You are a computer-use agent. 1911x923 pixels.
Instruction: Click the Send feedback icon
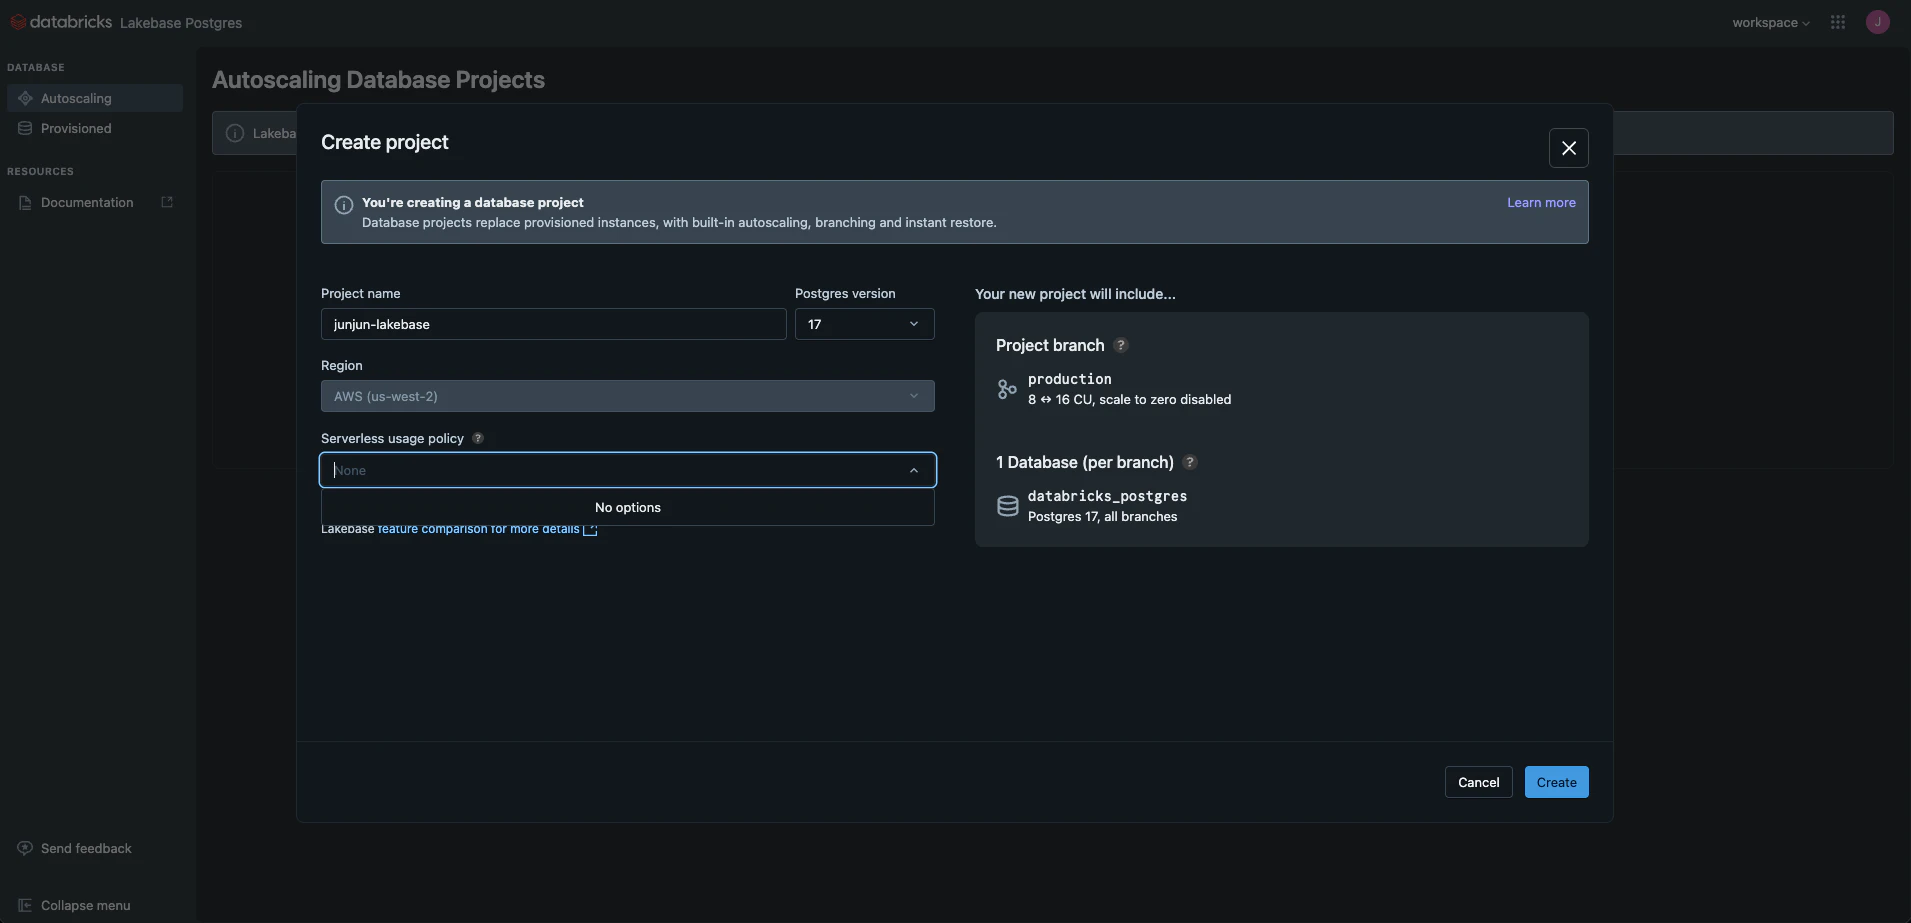25,848
